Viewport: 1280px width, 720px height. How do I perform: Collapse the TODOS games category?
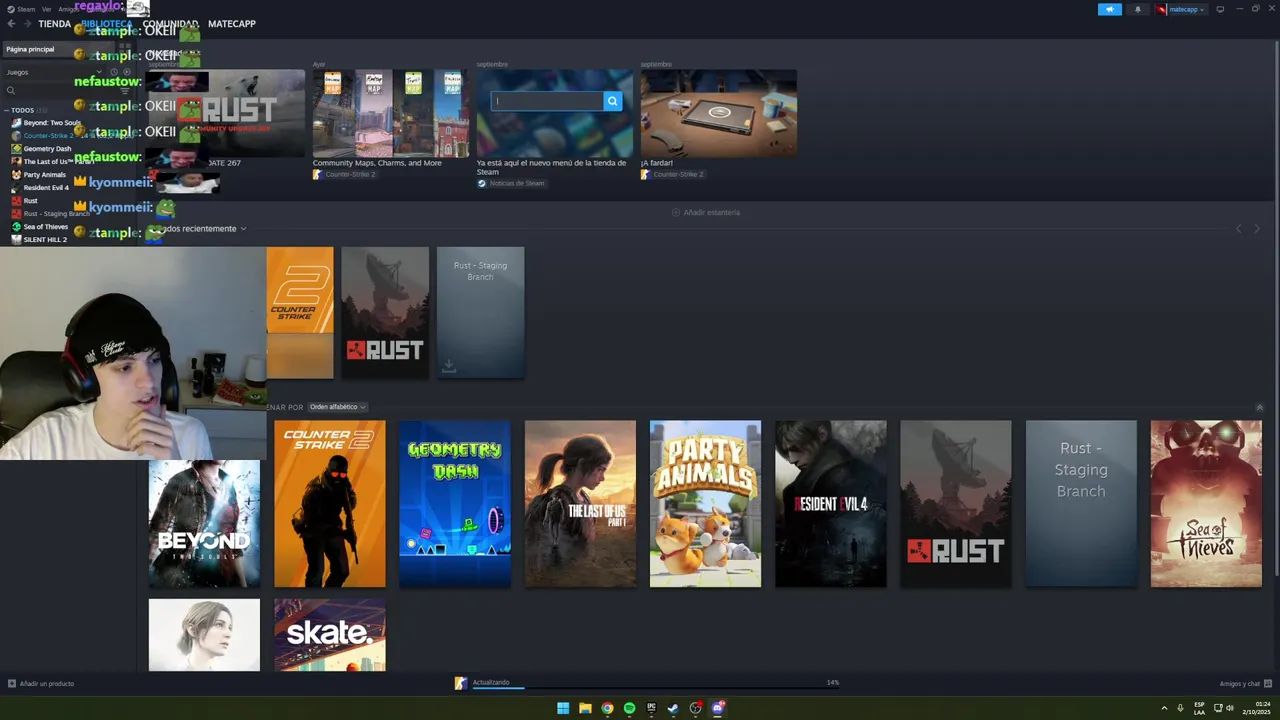click(x=7, y=110)
